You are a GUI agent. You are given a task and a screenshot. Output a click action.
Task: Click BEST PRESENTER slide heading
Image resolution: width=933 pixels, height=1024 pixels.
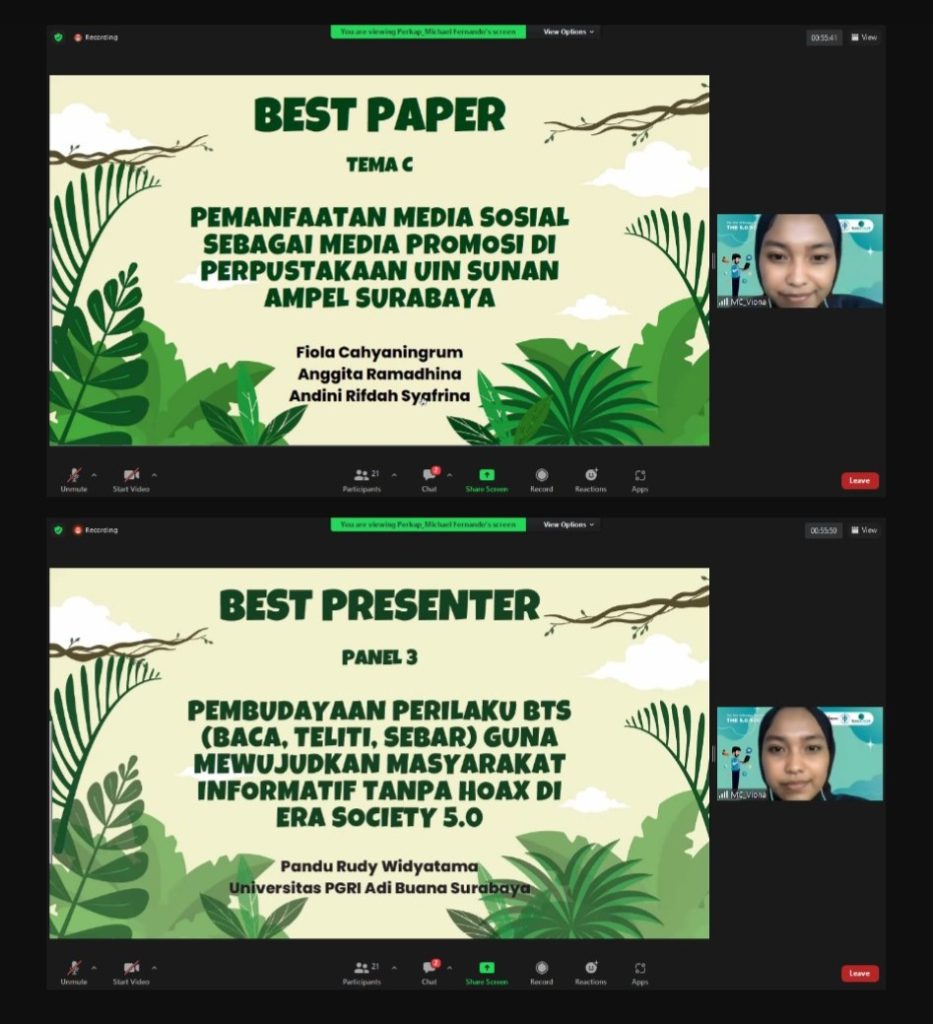[379, 605]
